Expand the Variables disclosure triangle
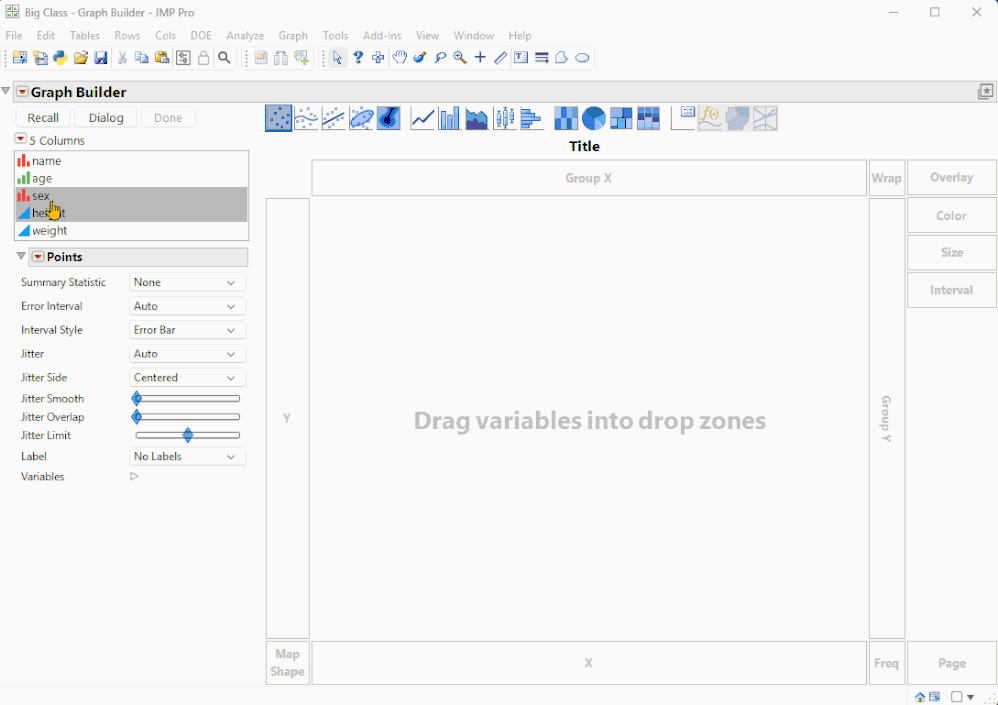998x705 pixels. (x=135, y=477)
